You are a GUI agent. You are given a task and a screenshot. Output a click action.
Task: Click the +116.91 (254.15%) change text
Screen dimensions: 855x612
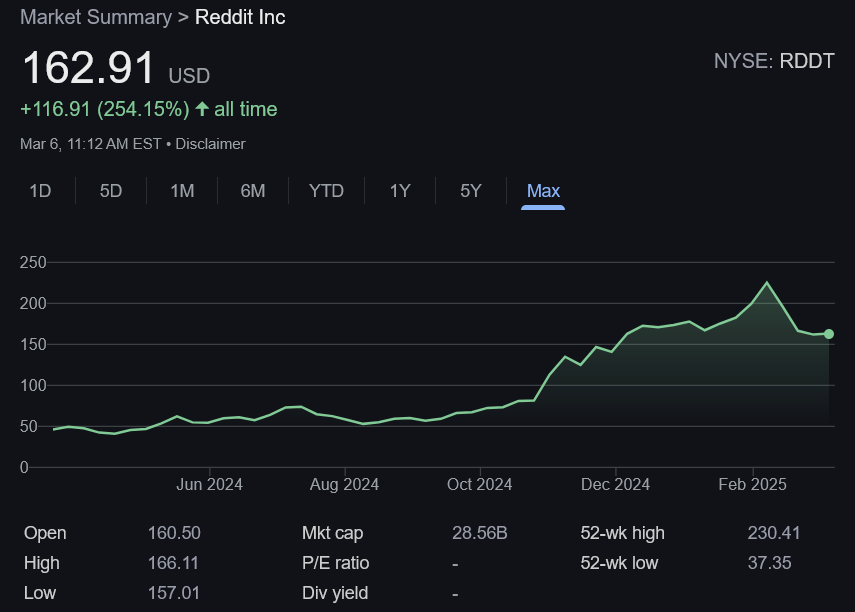pyautogui.click(x=105, y=109)
